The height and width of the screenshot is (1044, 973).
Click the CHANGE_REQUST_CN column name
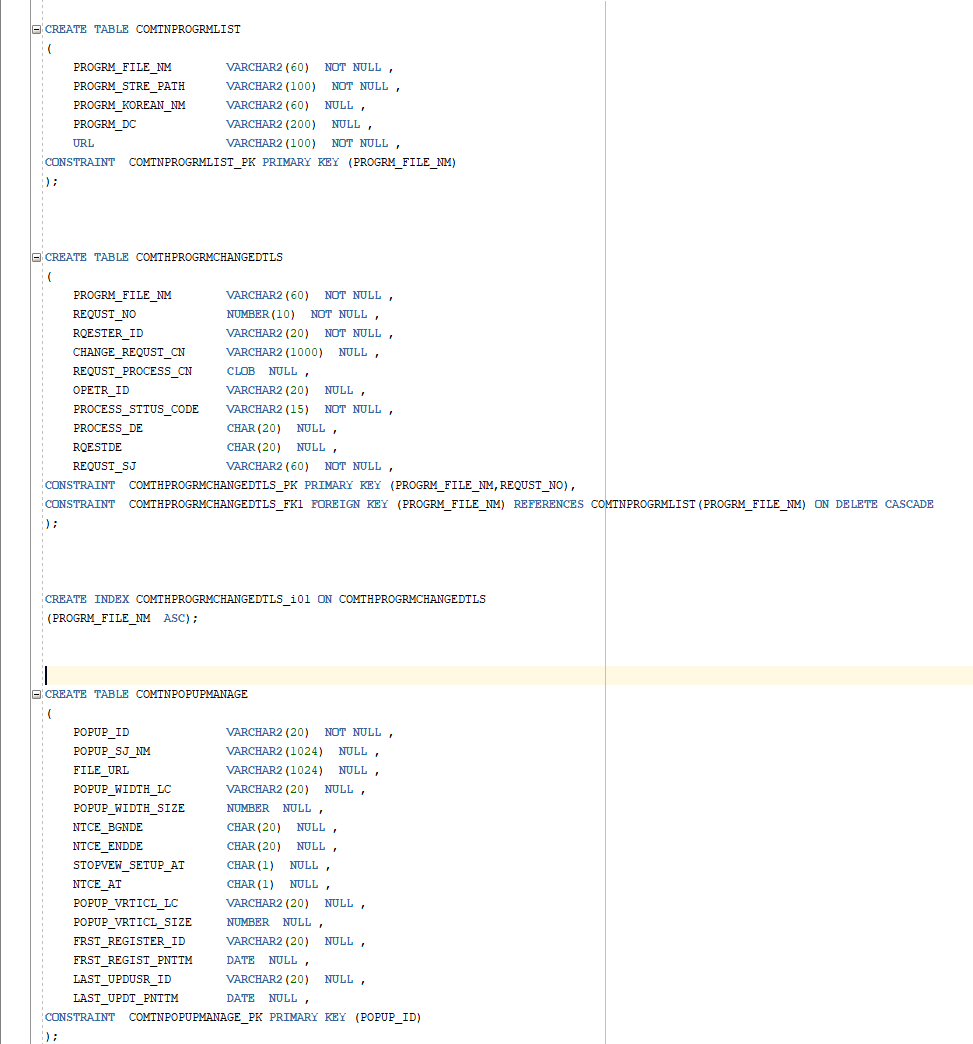click(129, 352)
